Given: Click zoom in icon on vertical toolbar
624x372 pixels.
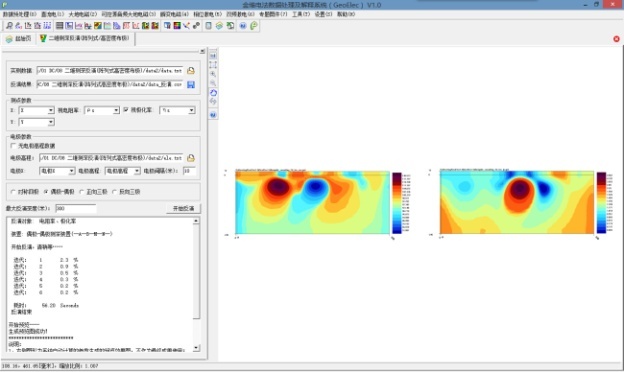Looking at the screenshot, I should 213,74.
